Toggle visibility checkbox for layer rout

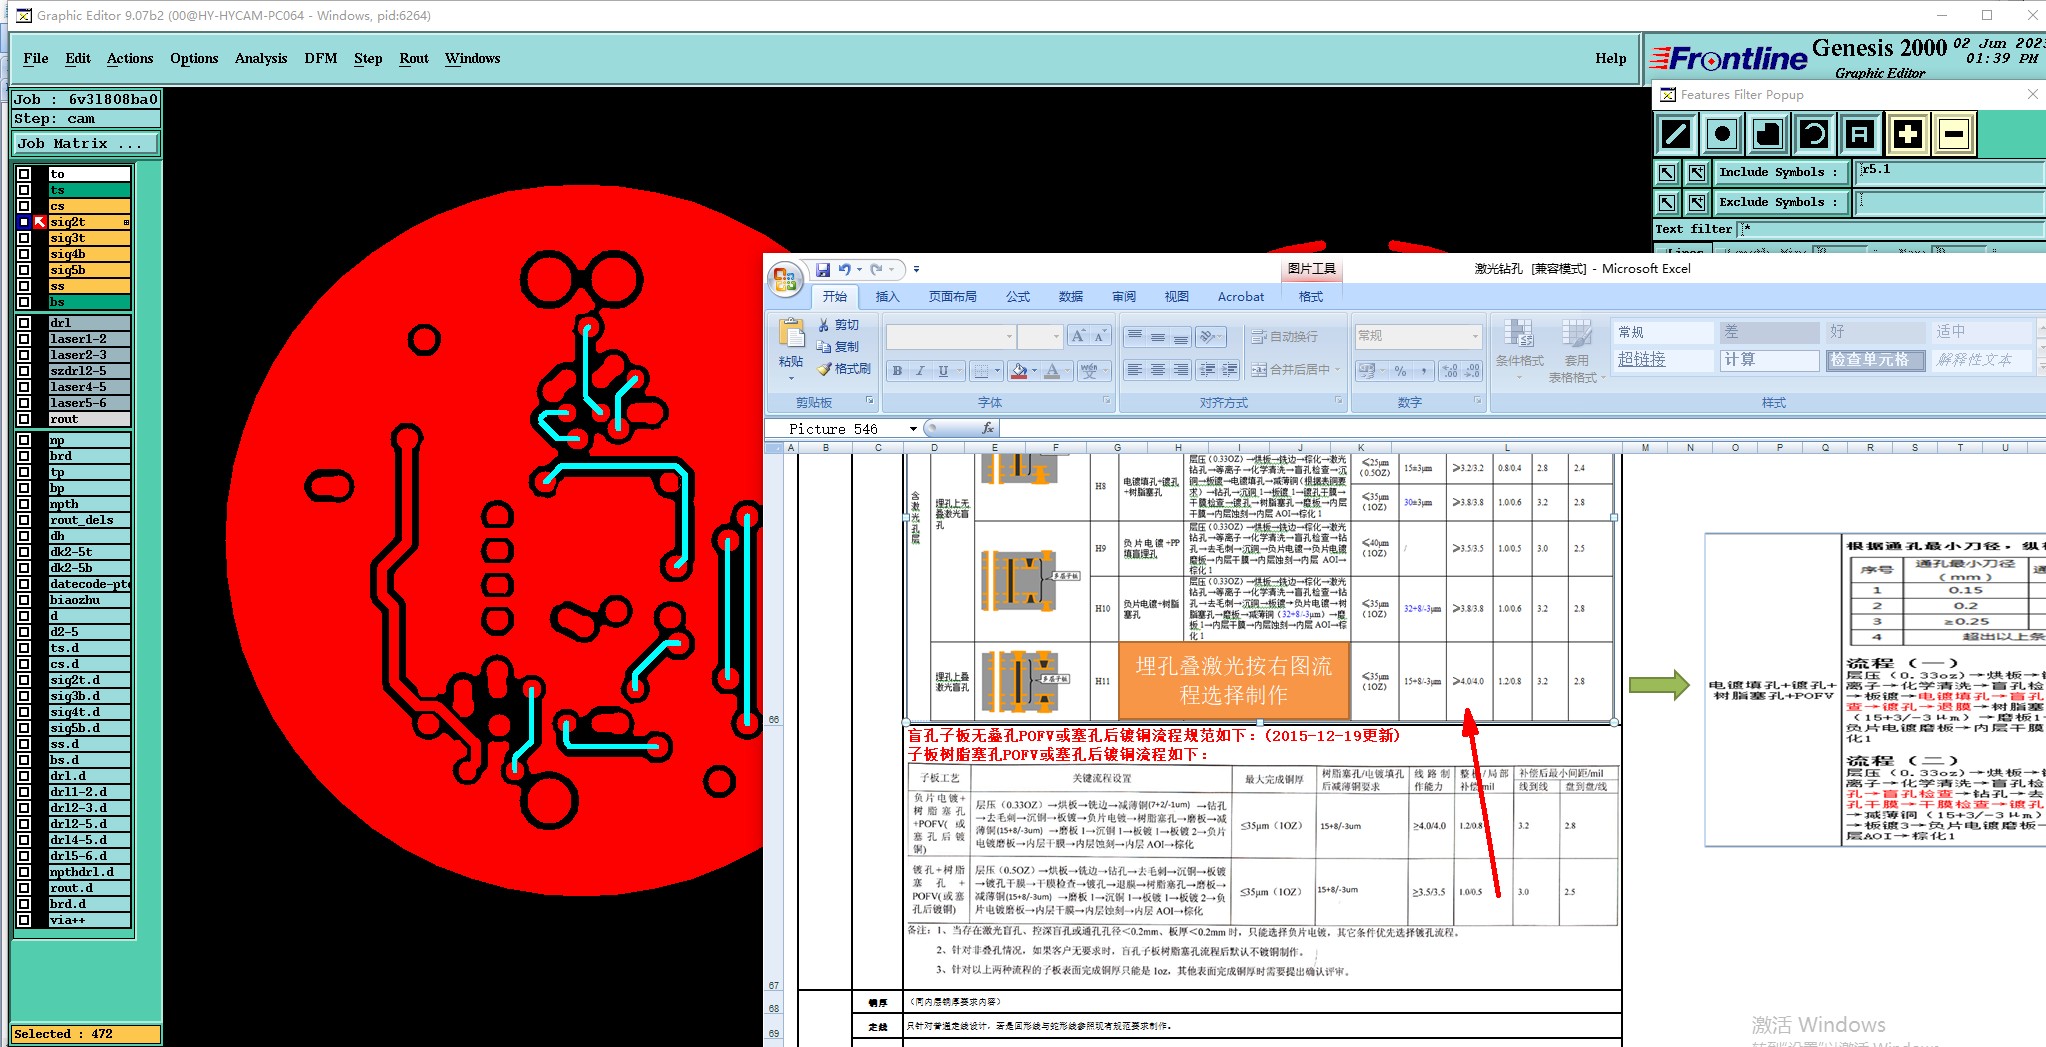point(24,419)
